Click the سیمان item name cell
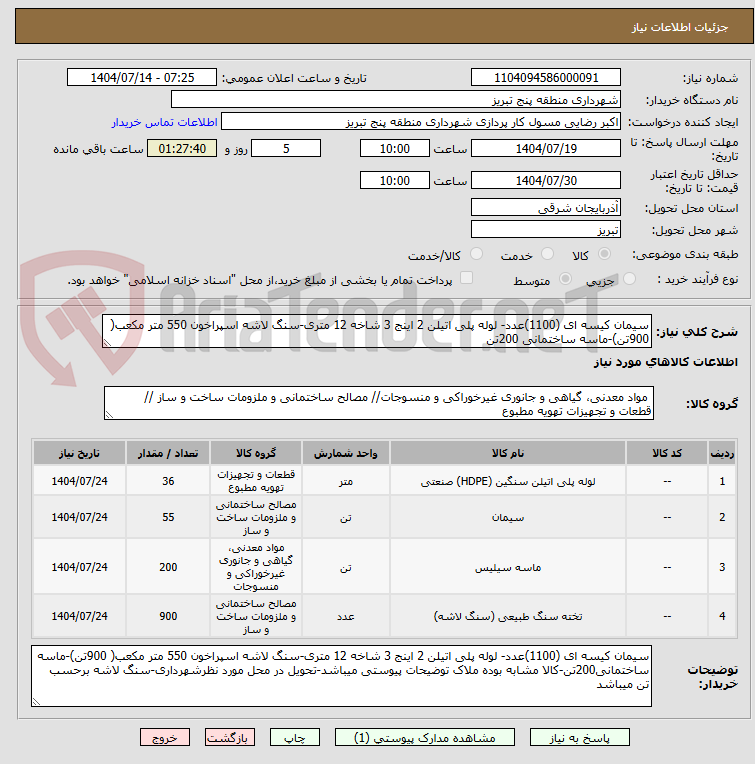The image size is (755, 764). pyautogui.click(x=508, y=517)
